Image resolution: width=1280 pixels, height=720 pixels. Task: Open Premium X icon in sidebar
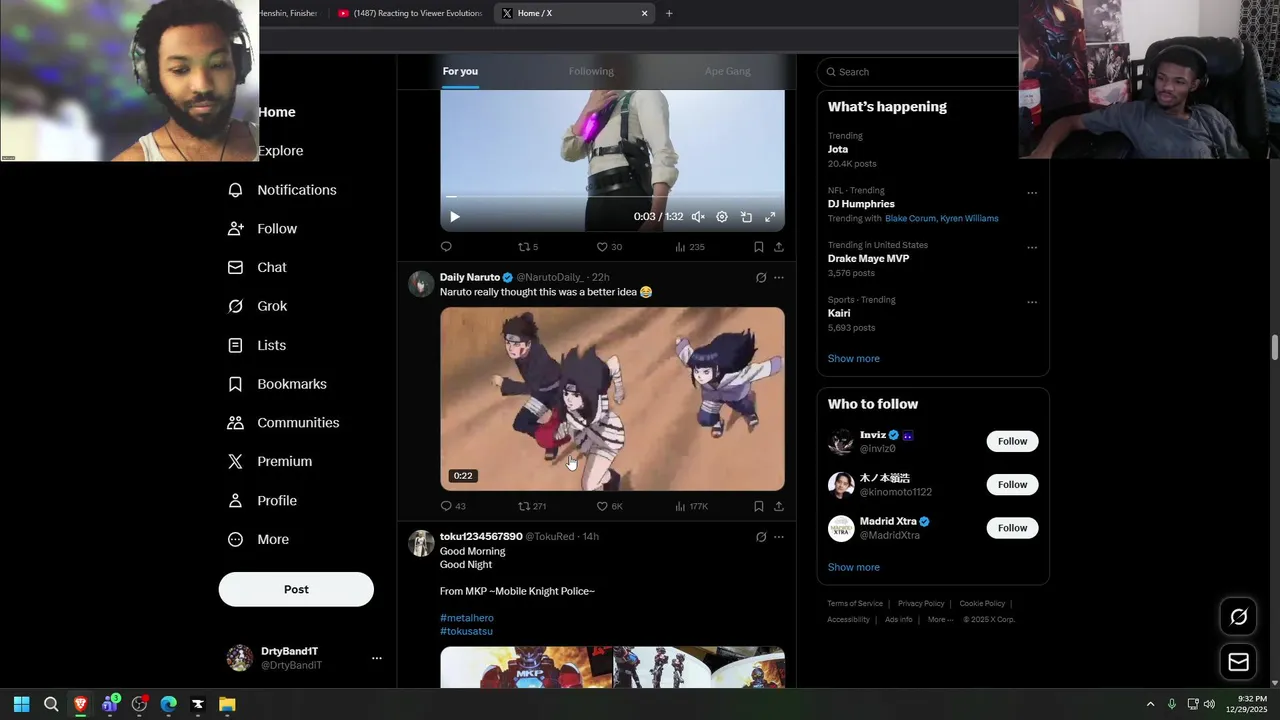(x=235, y=462)
